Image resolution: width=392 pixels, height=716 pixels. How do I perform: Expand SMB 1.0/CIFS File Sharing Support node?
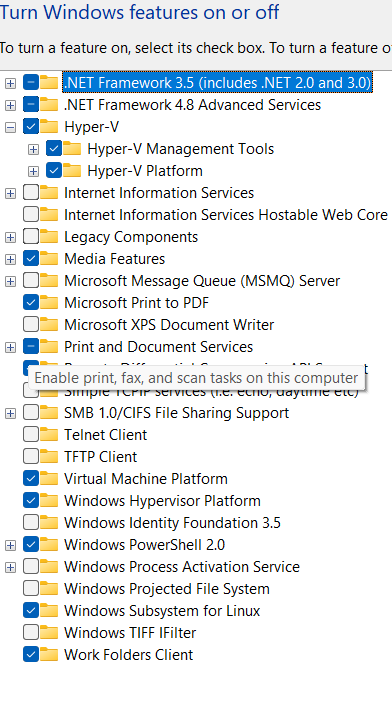click(x=10, y=413)
